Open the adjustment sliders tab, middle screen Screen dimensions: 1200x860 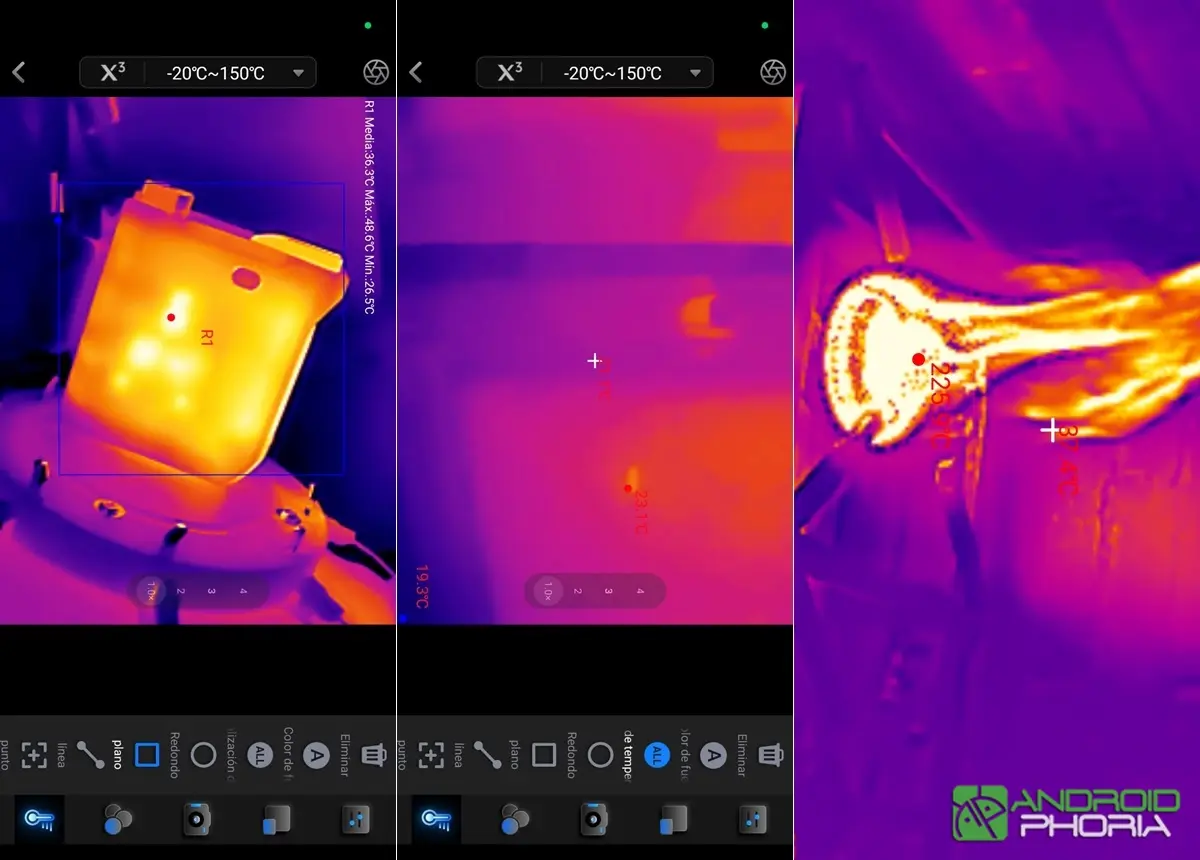tap(753, 820)
